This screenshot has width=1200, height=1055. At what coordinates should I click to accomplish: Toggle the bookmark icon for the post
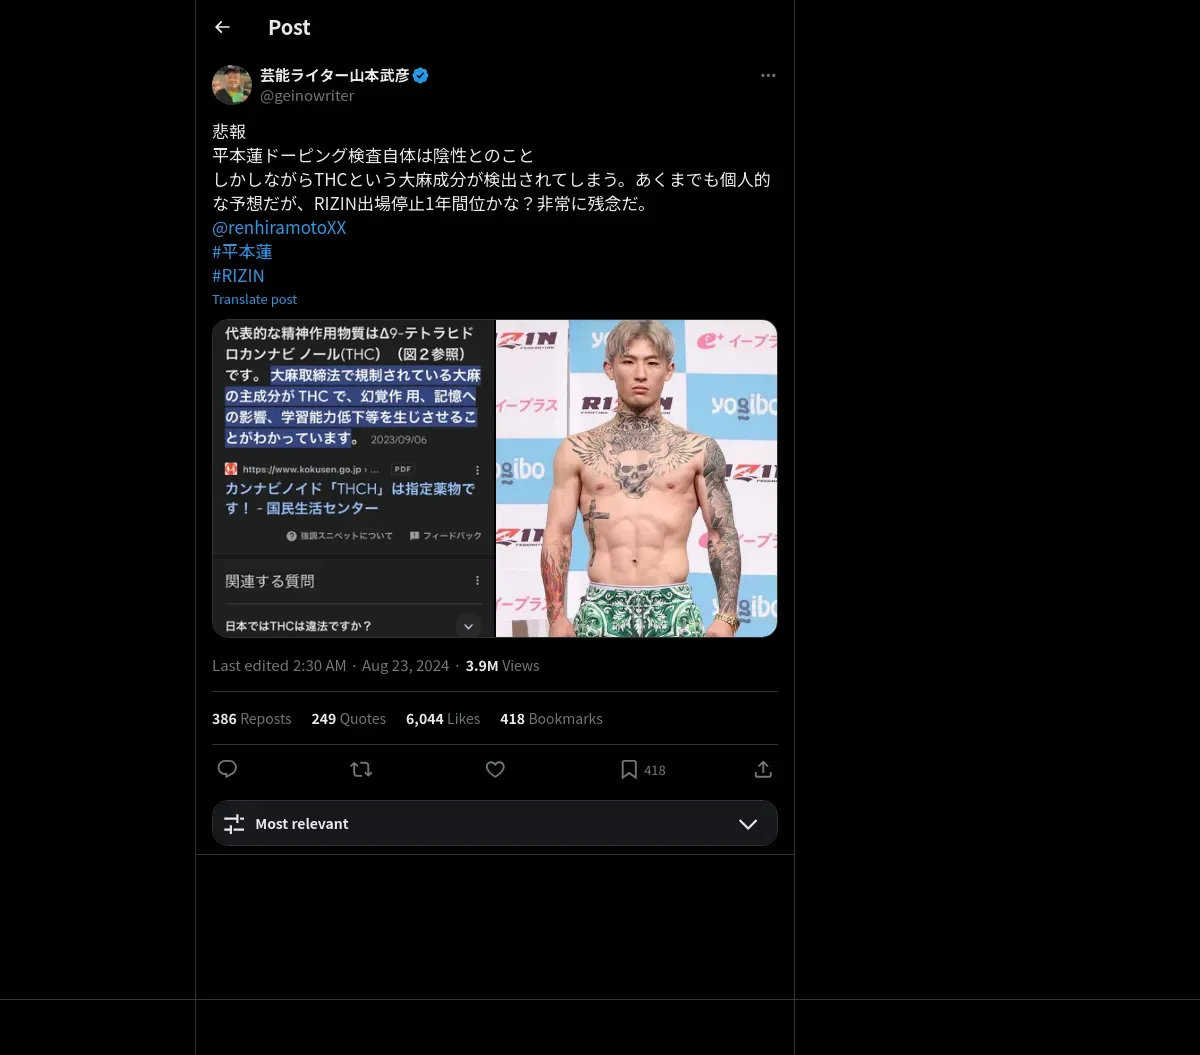click(629, 769)
